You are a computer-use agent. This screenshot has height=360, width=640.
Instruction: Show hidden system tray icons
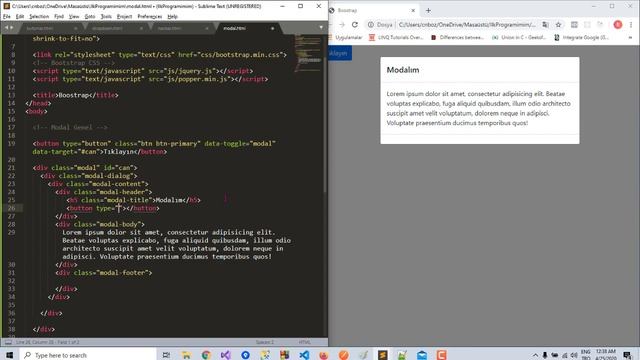(x=535, y=355)
